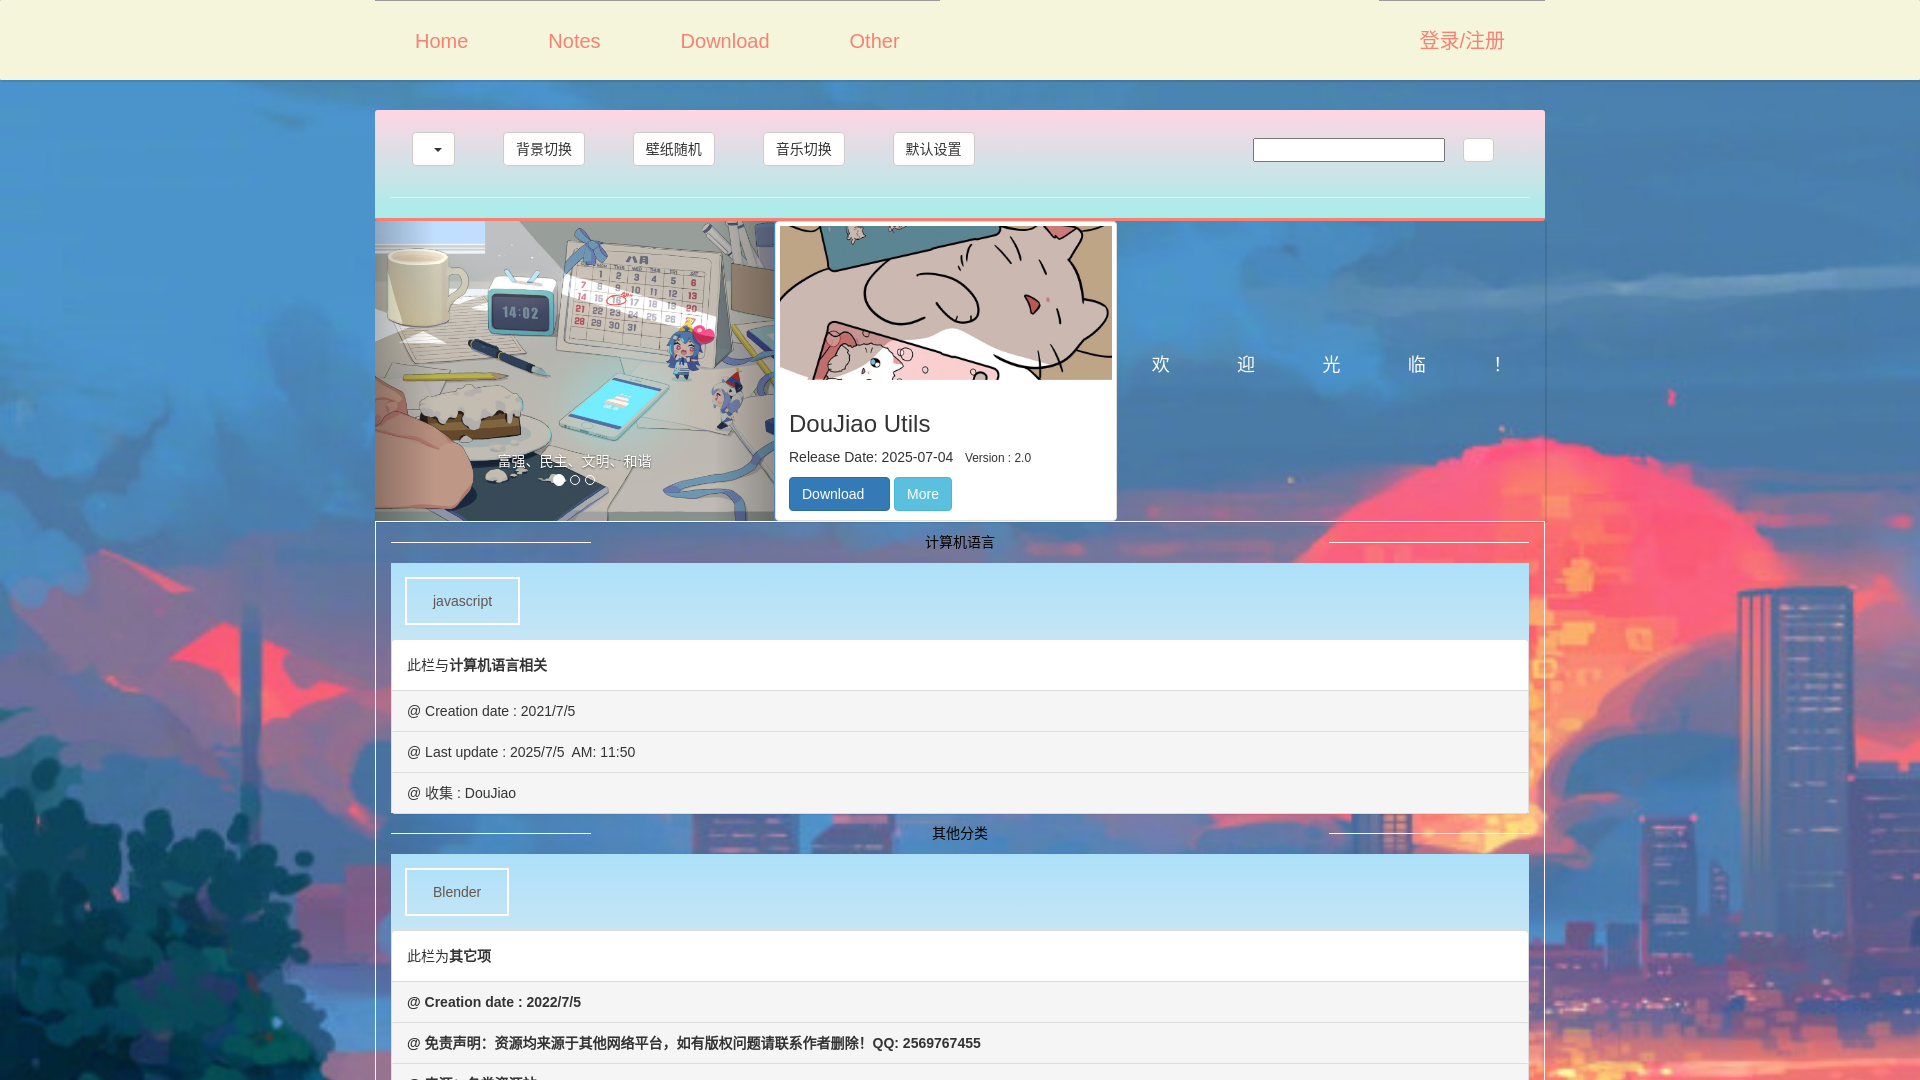The width and height of the screenshot is (1920, 1080).
Task: Focus the search input field
Action: point(1349,150)
